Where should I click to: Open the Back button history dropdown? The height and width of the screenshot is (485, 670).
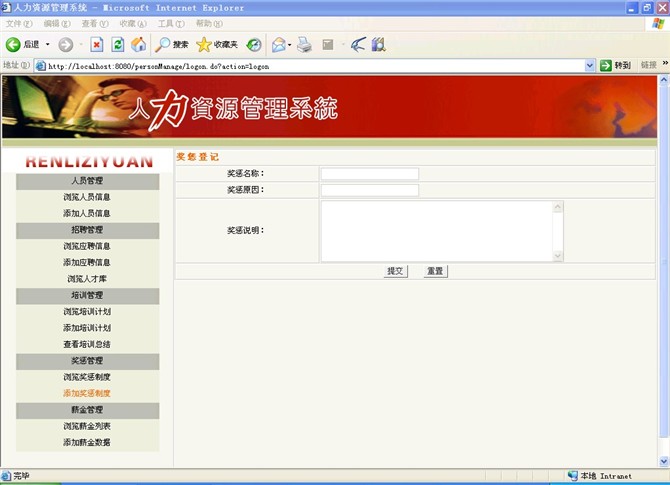pyautogui.click(x=47, y=44)
